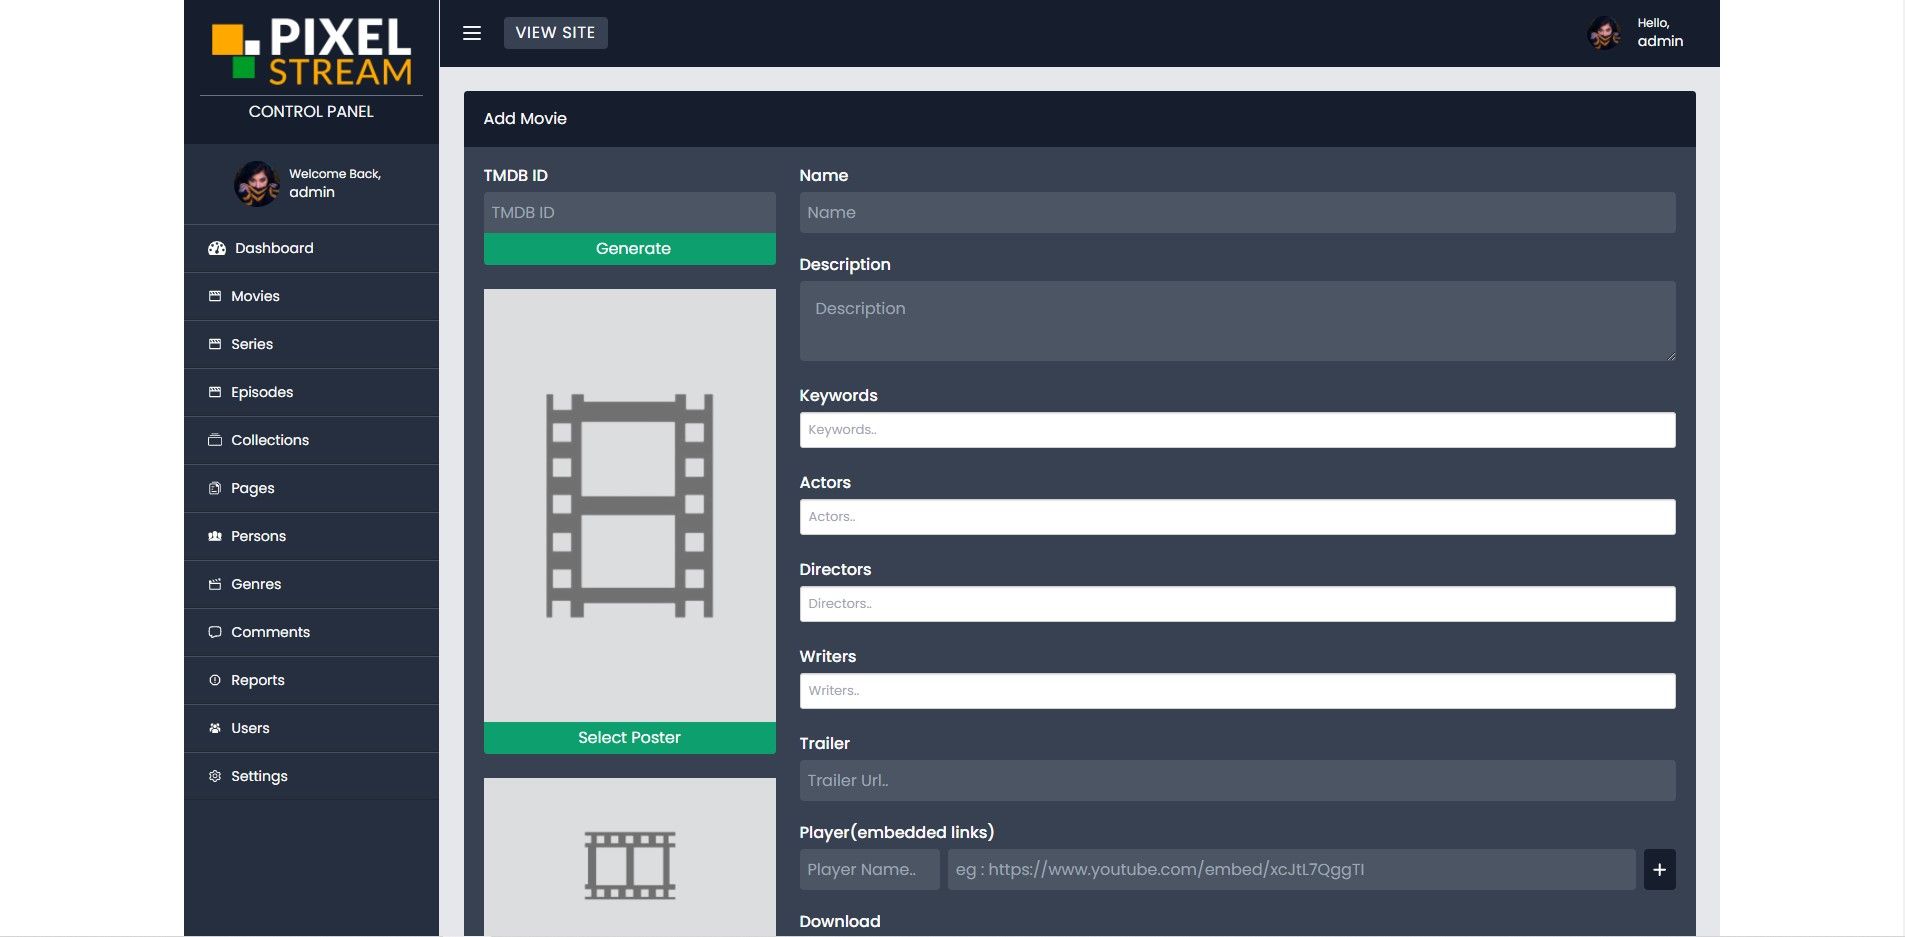
Task: Open the Series menu item
Action: coord(252,344)
